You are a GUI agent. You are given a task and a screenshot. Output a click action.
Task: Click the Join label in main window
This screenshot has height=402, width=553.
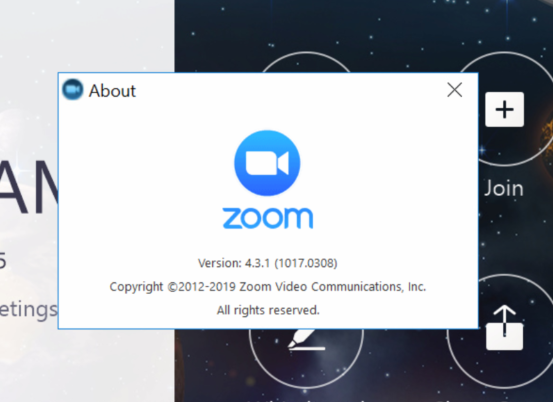point(504,188)
